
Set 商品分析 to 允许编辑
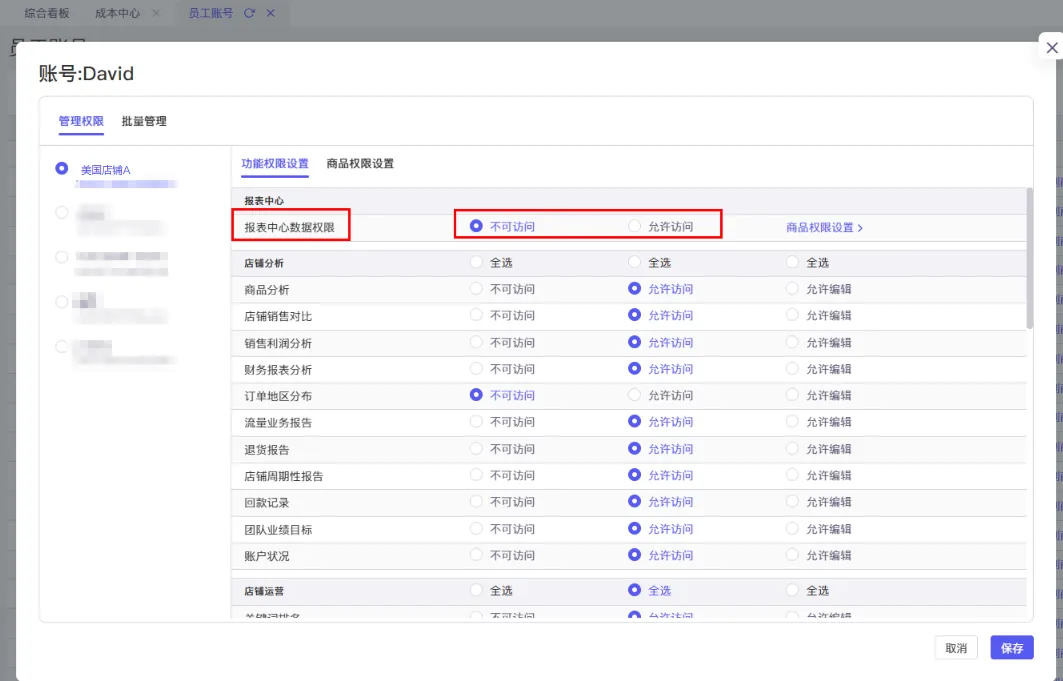point(792,289)
